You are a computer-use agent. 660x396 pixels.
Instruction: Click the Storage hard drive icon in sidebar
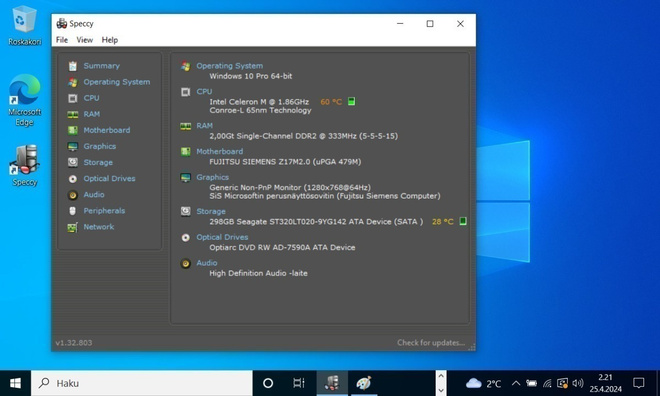coord(73,162)
